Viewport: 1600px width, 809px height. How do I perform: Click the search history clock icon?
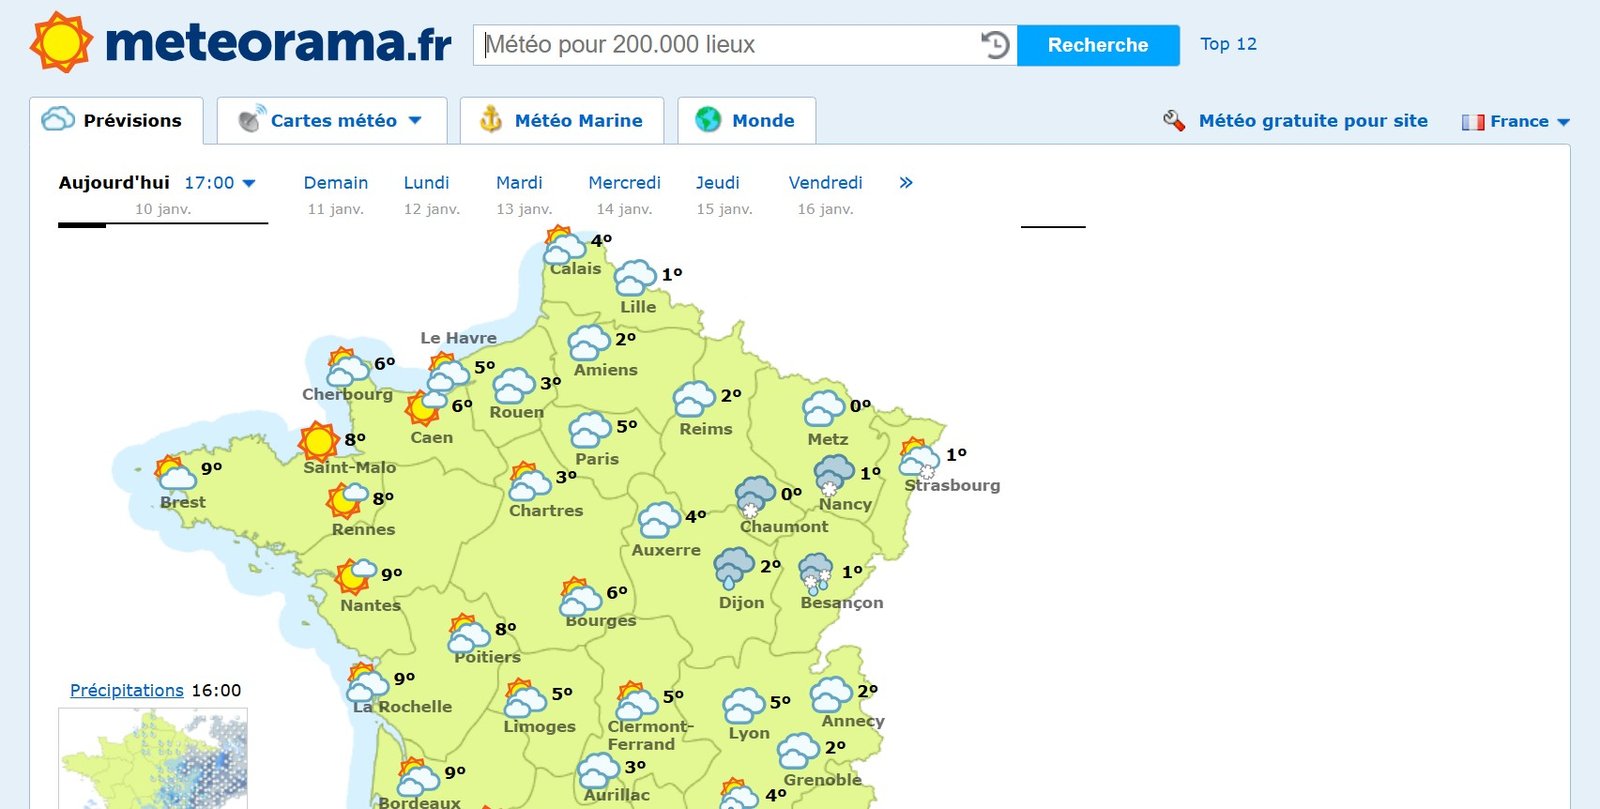point(994,45)
